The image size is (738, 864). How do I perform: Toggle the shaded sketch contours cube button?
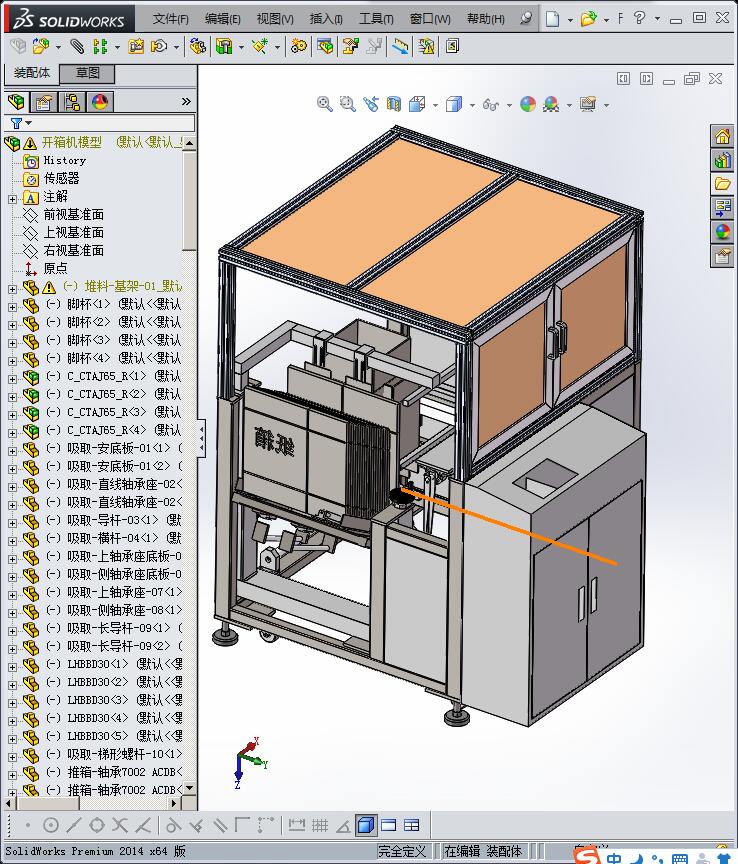pyautogui.click(x=366, y=825)
